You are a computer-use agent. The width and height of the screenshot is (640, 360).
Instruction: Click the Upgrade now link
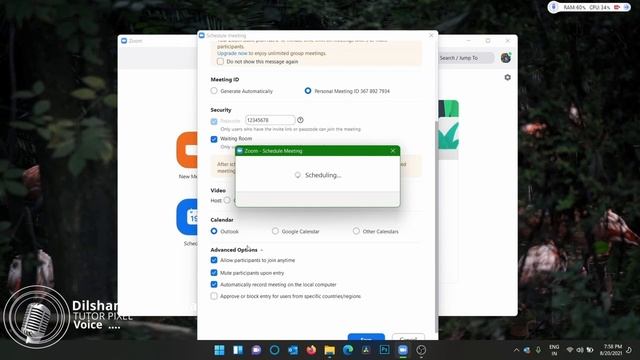pyautogui.click(x=232, y=53)
